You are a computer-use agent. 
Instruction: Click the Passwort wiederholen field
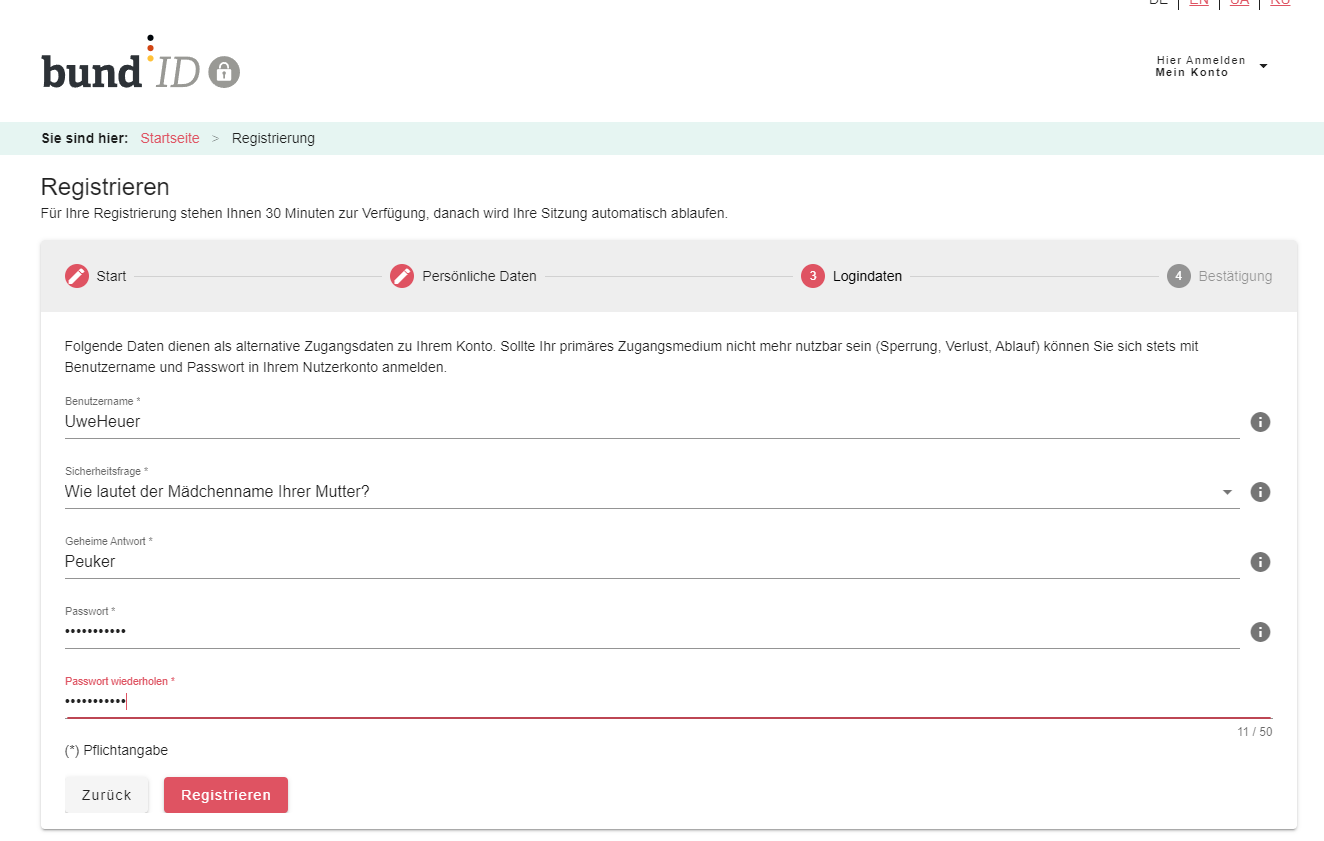(650, 702)
